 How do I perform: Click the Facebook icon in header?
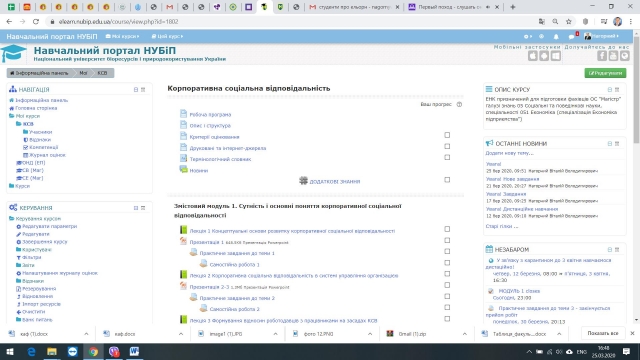(x=602, y=56)
